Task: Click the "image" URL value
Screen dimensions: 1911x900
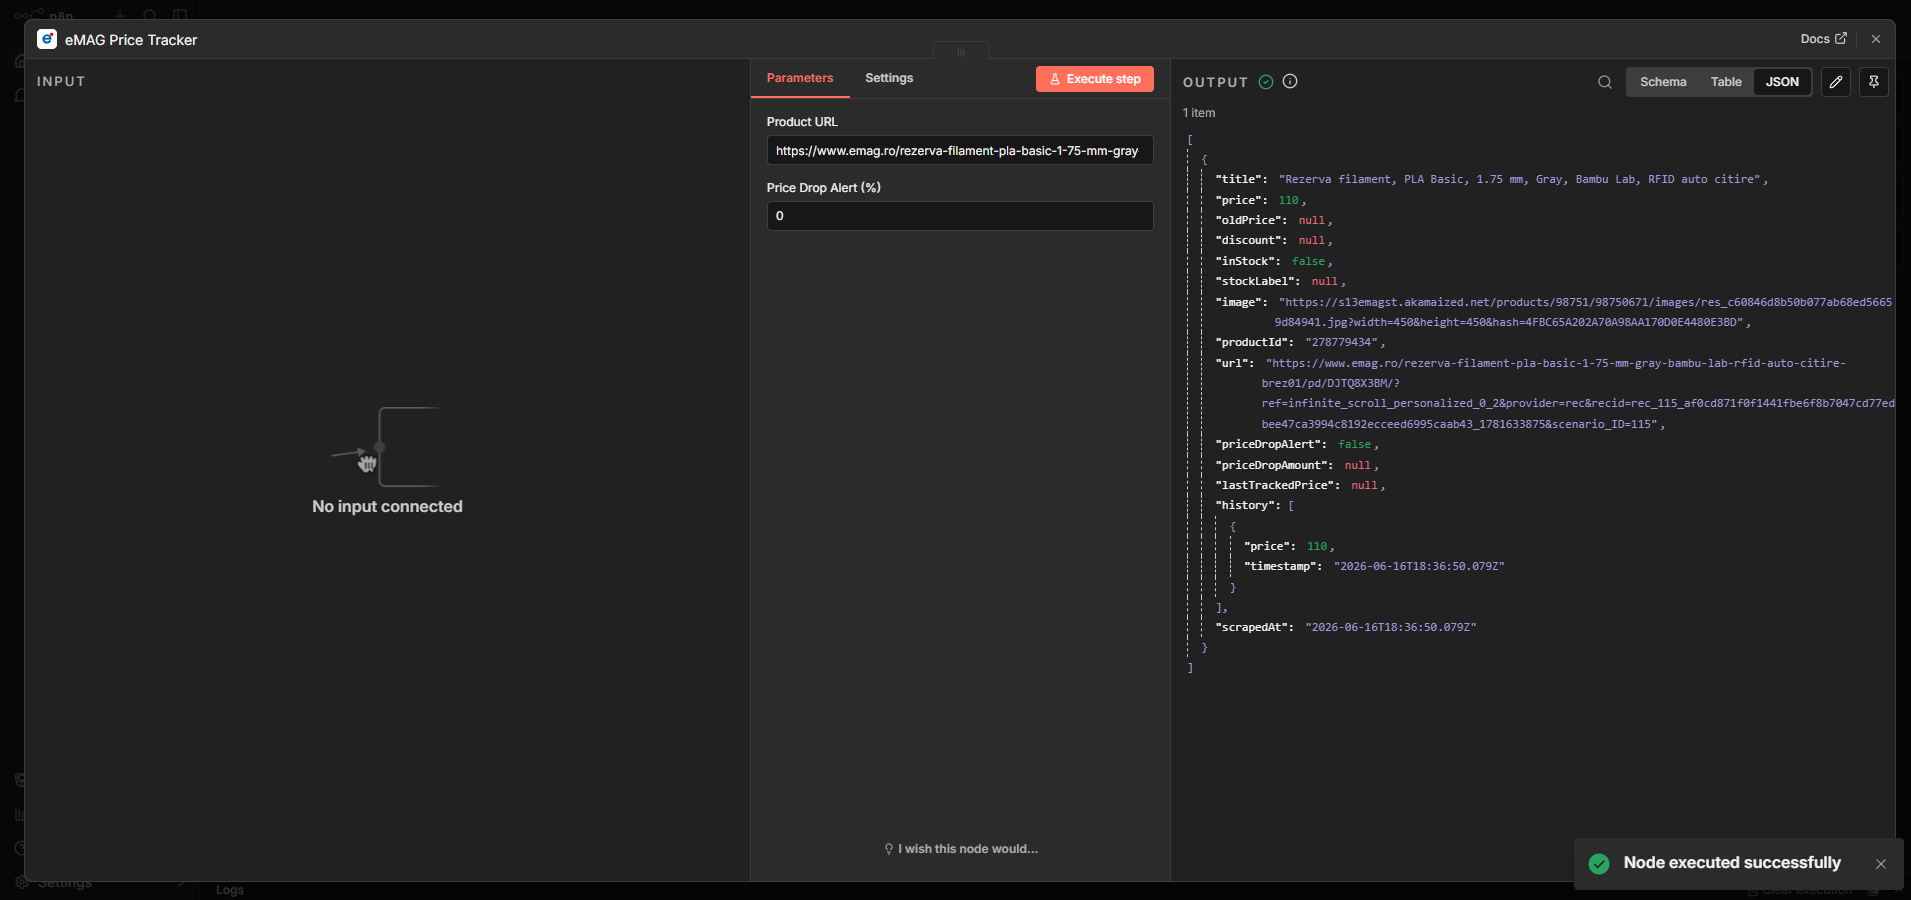Action: tap(1584, 312)
